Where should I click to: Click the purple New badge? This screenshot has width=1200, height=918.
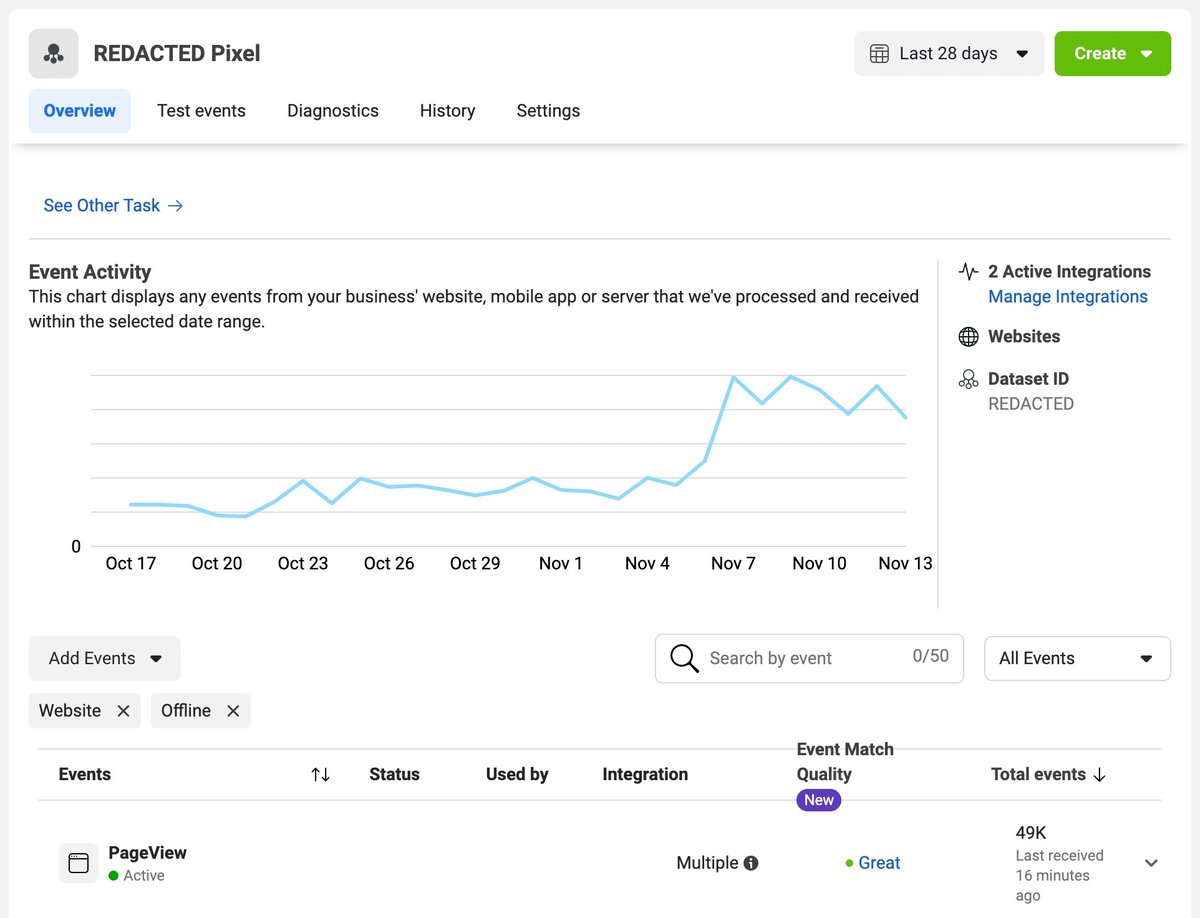[819, 800]
